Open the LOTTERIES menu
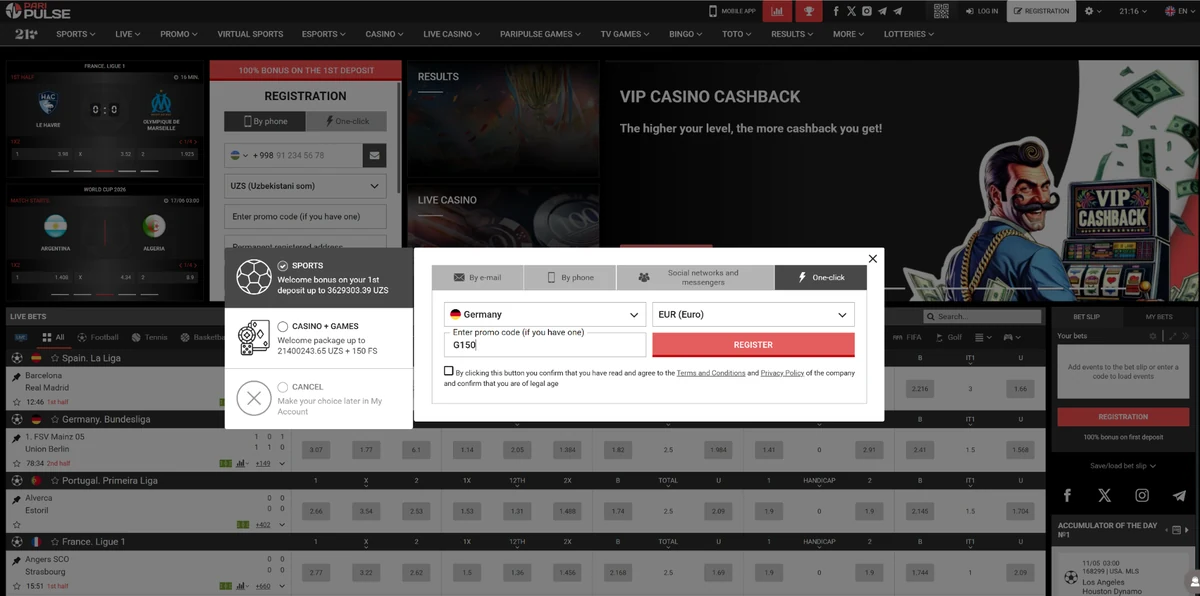 [909, 34]
